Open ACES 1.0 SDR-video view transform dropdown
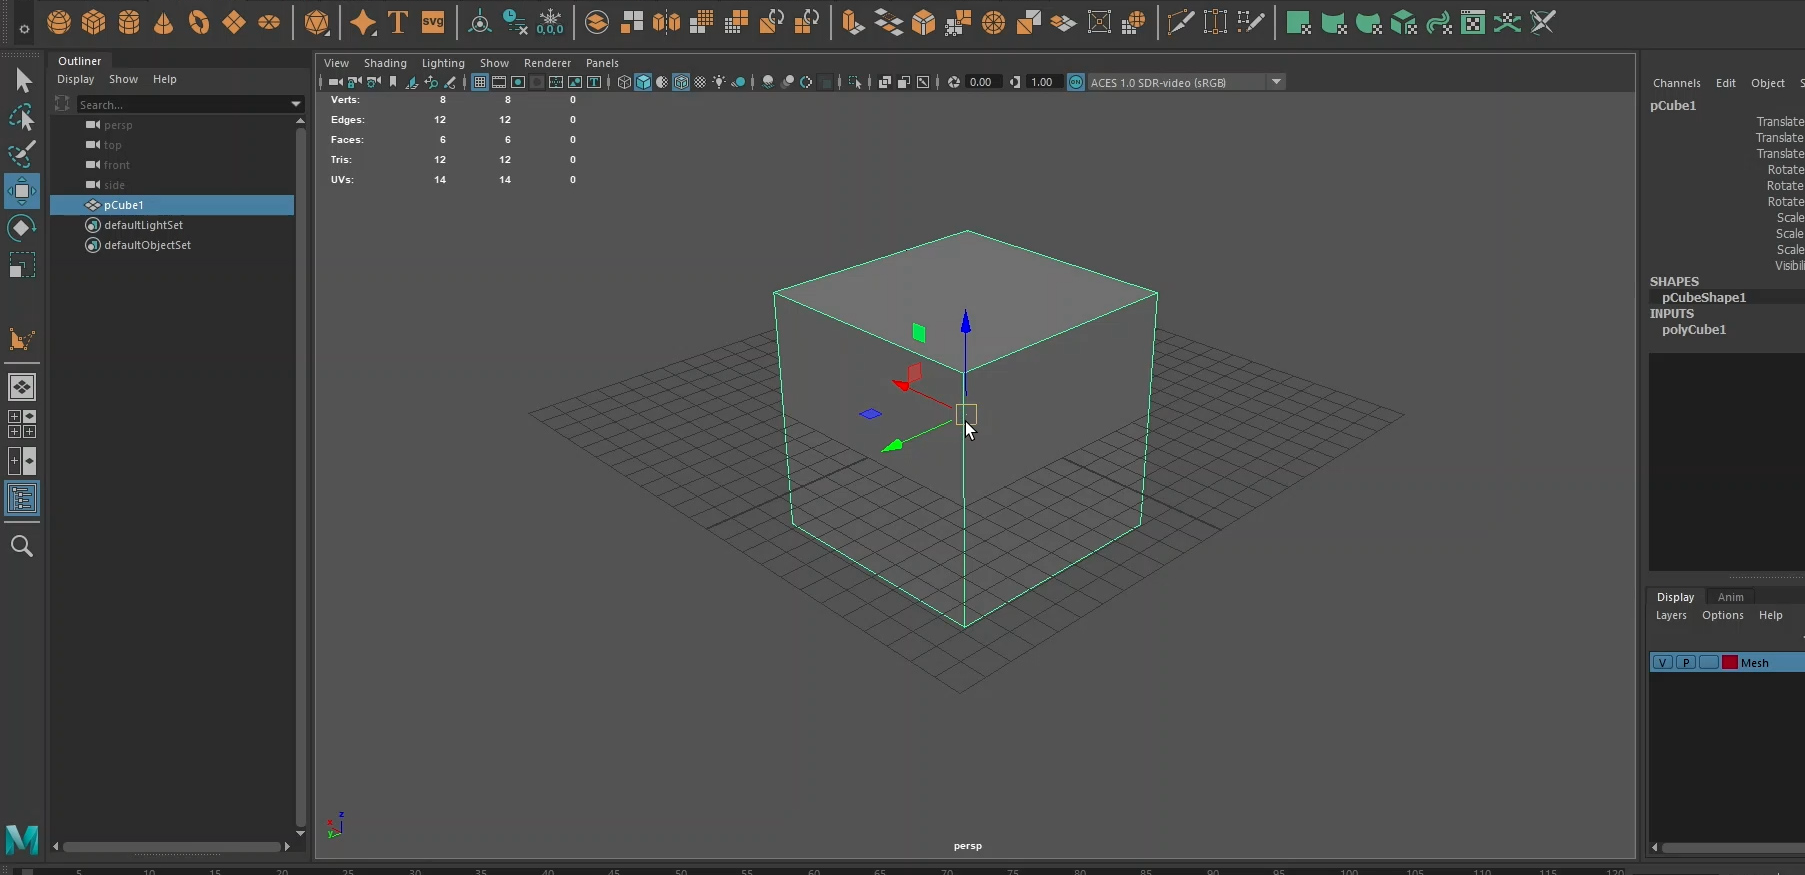This screenshot has height=875, width=1805. tap(1276, 82)
